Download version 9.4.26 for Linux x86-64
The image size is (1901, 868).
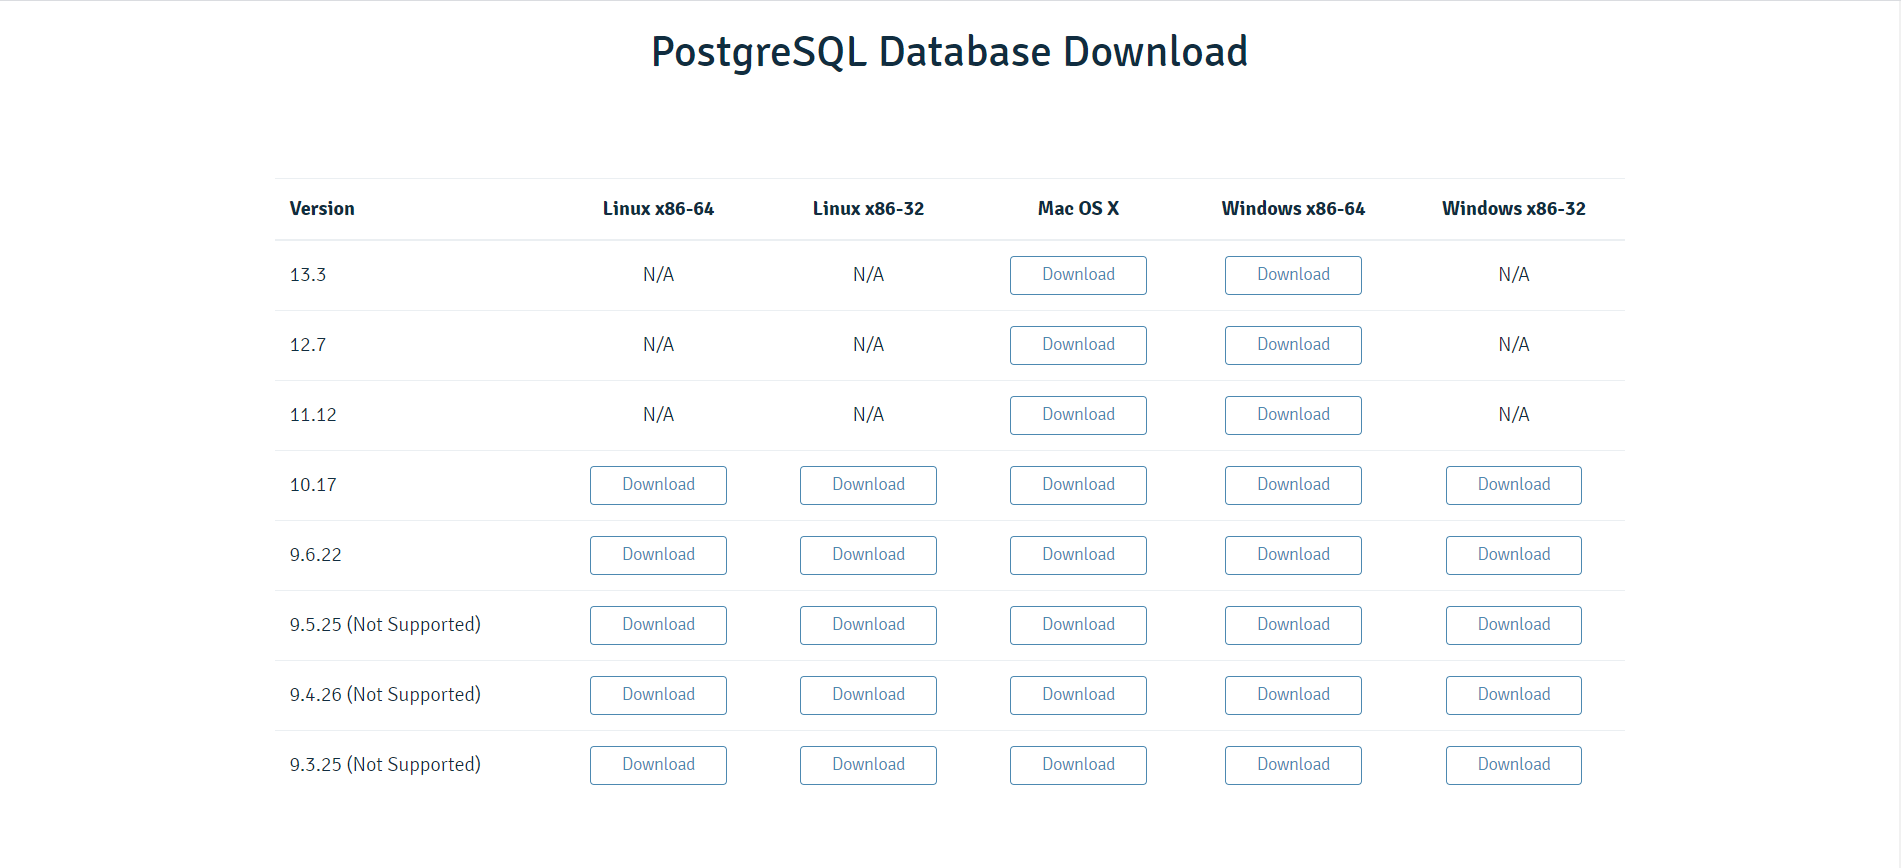coord(658,695)
